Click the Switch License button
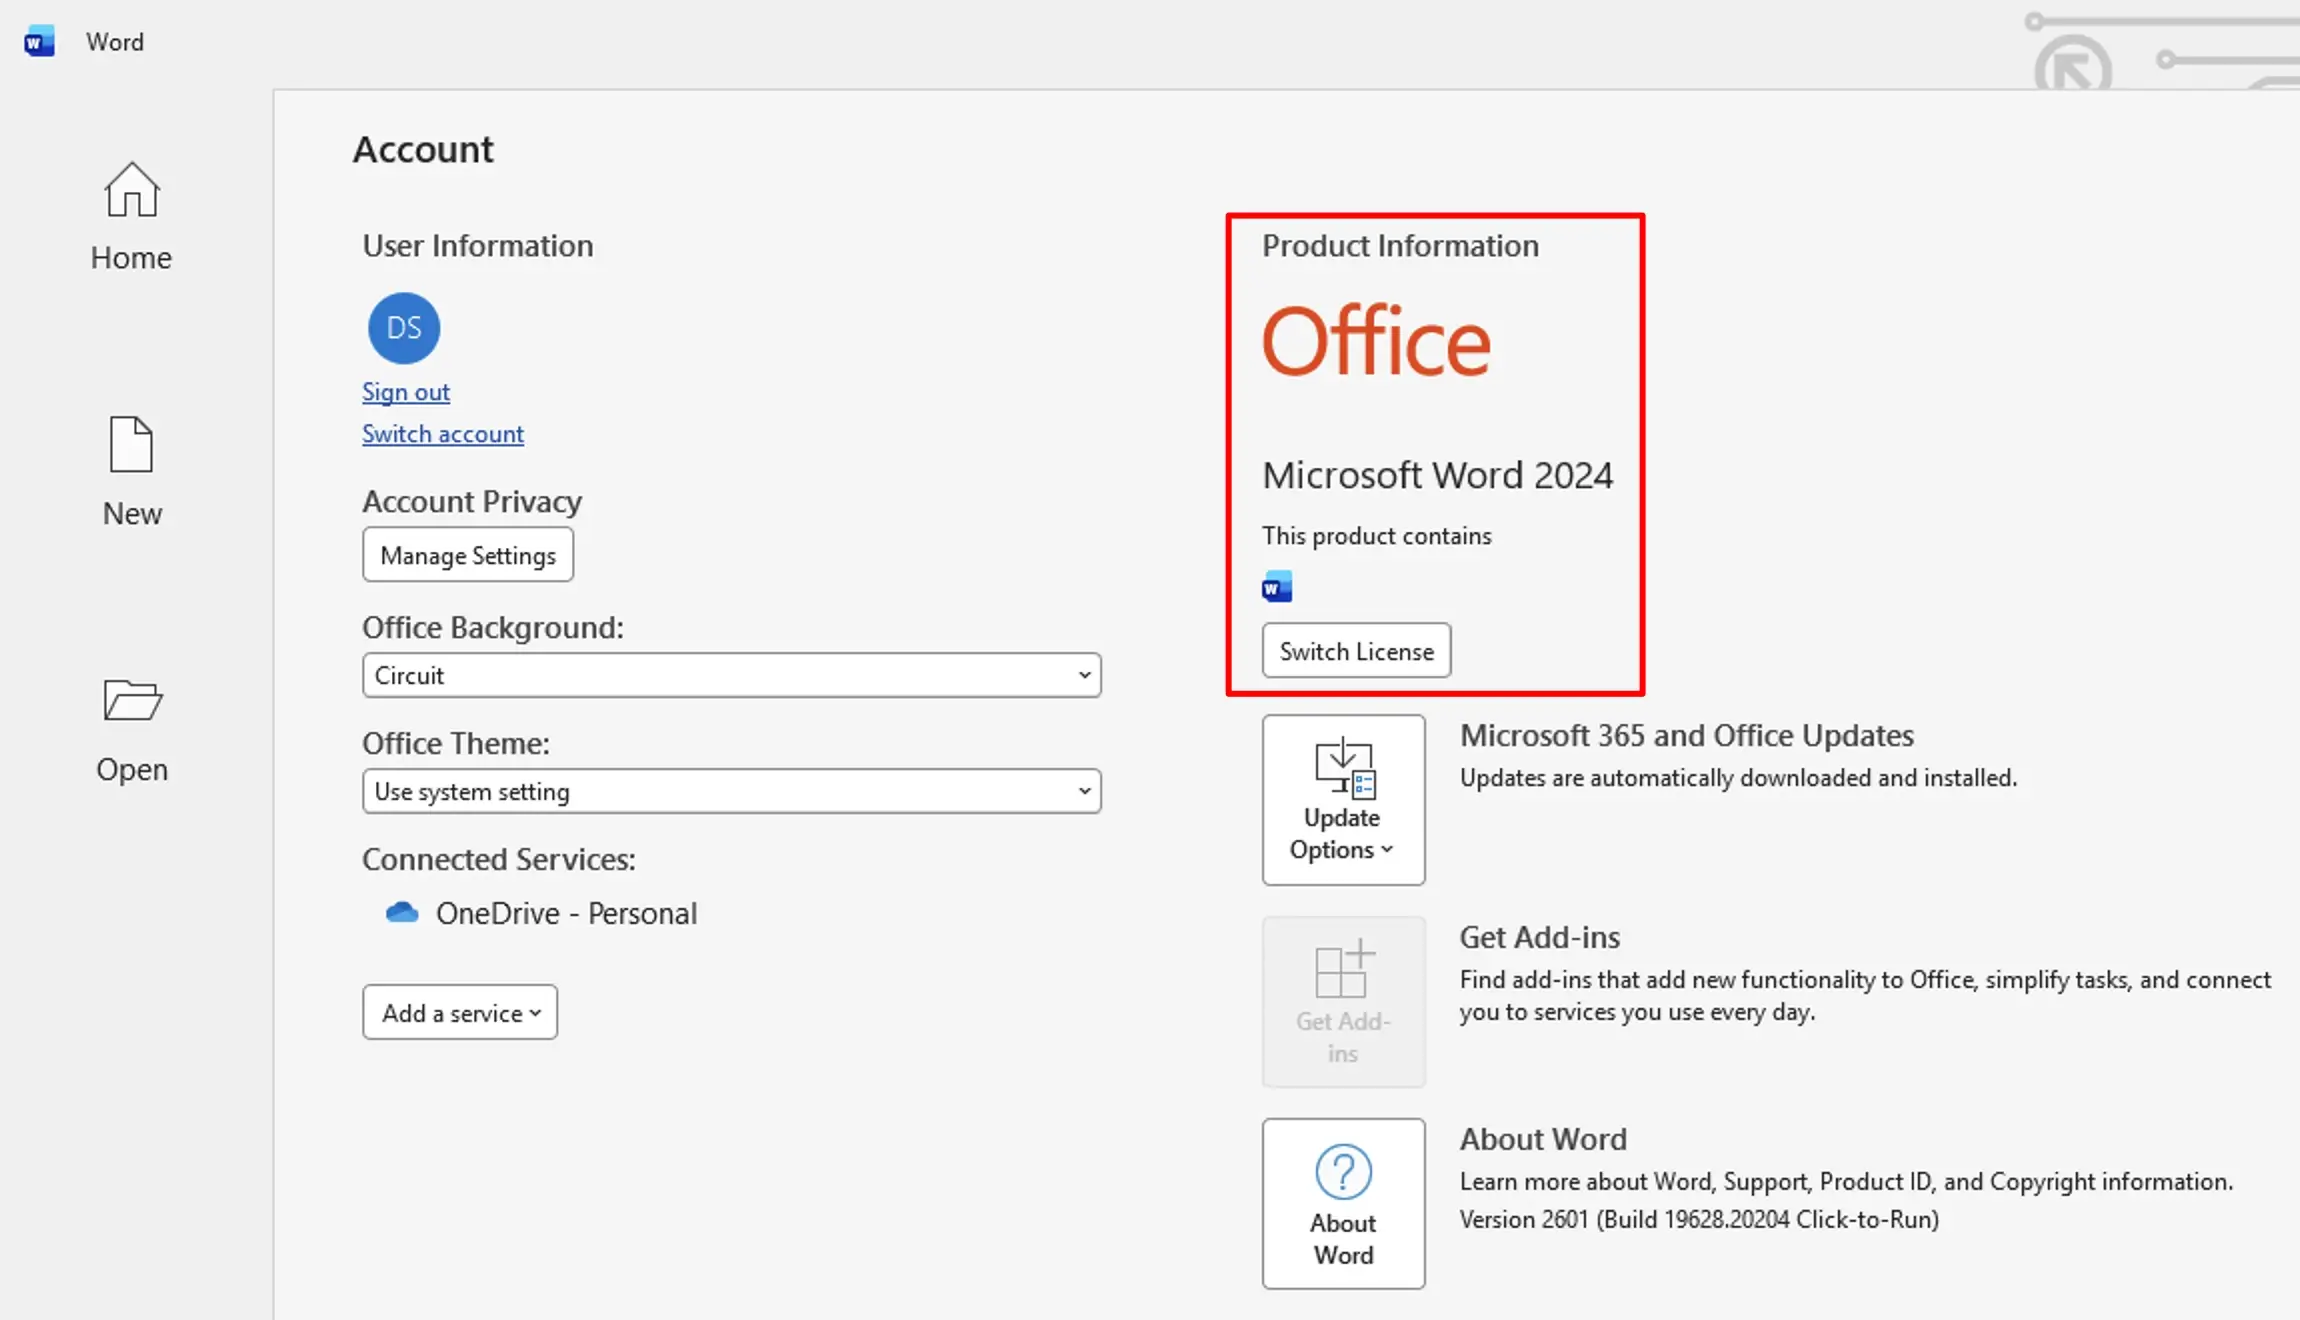The height and width of the screenshot is (1320, 2300). [x=1356, y=651]
